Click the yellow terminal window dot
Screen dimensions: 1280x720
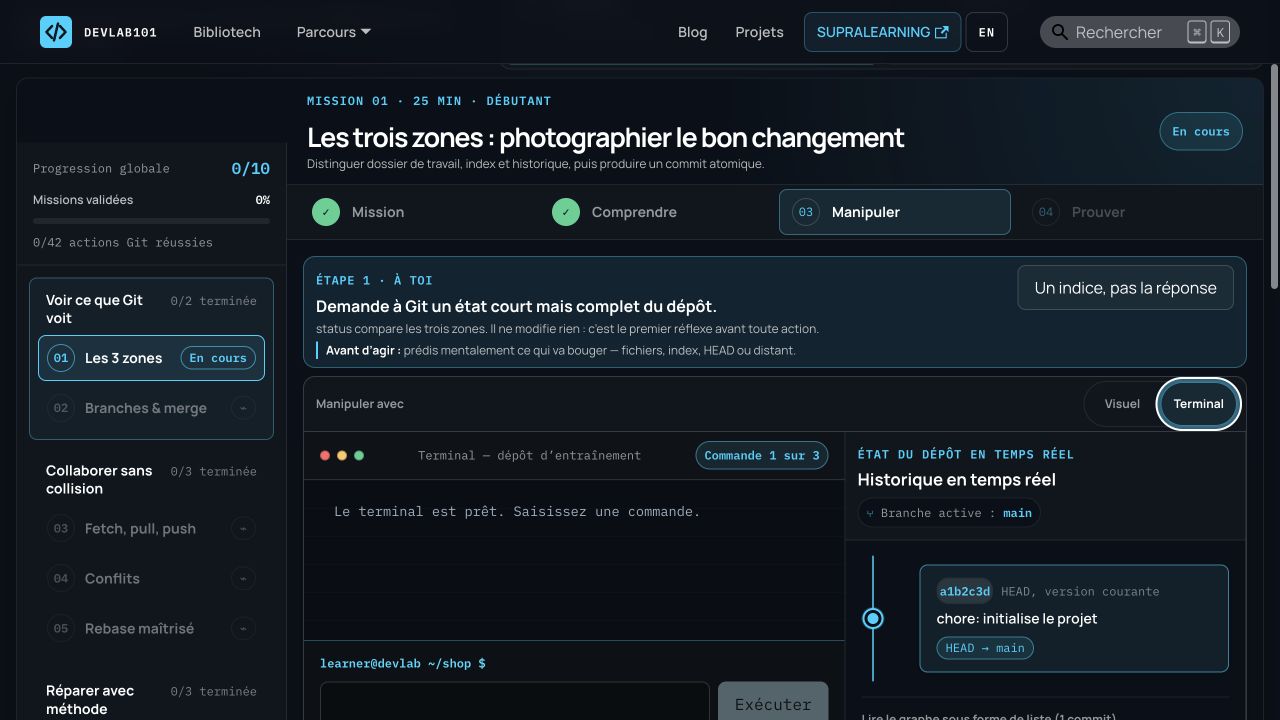click(342, 455)
